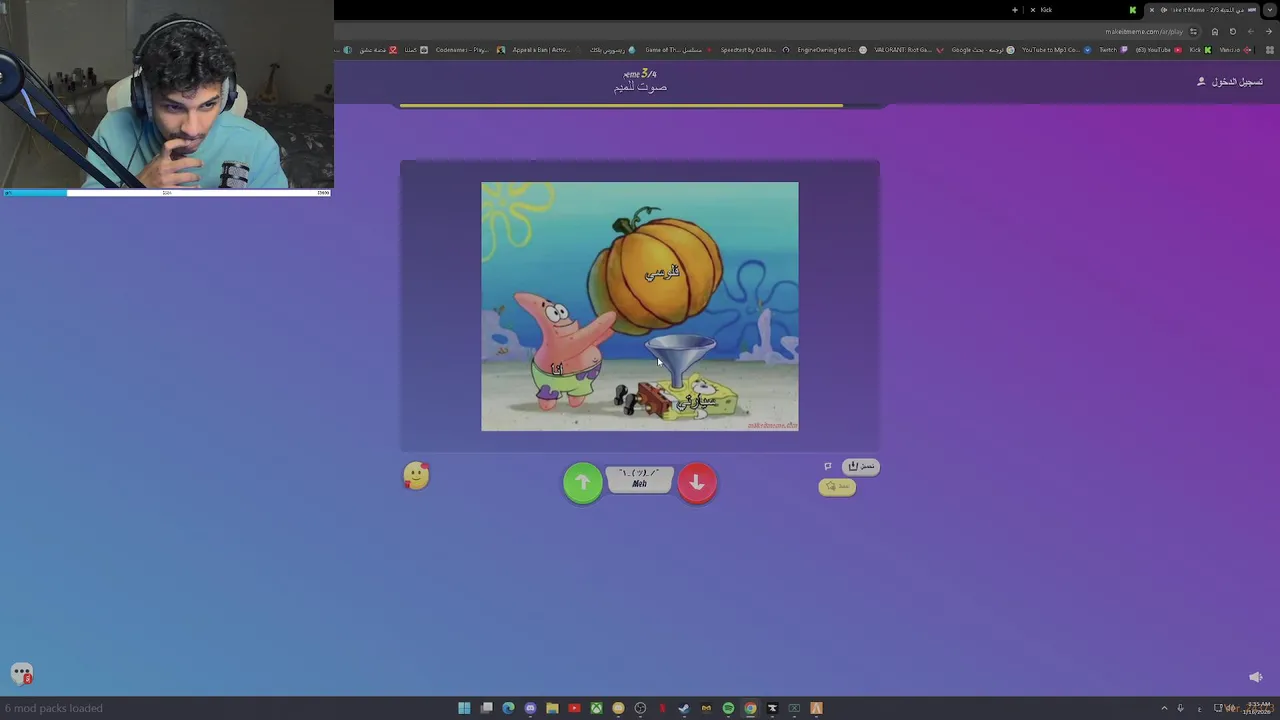Select the Make it Meme browser tab

pyautogui.click(x=1203, y=10)
